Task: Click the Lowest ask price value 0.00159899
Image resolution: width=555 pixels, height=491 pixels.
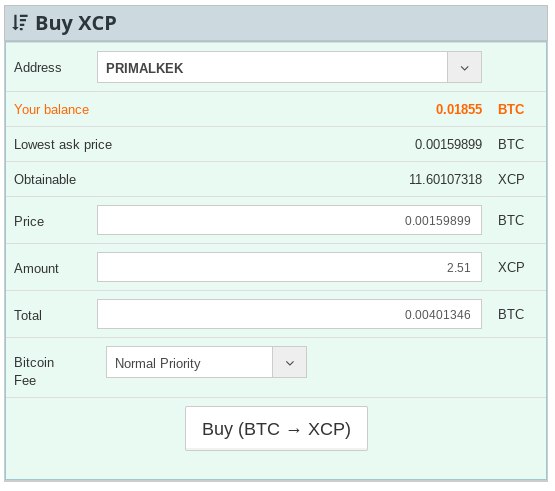Action: coord(448,144)
